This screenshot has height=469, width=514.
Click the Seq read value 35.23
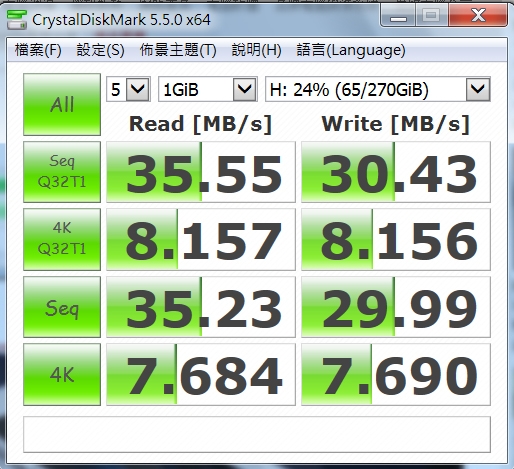tap(201, 307)
